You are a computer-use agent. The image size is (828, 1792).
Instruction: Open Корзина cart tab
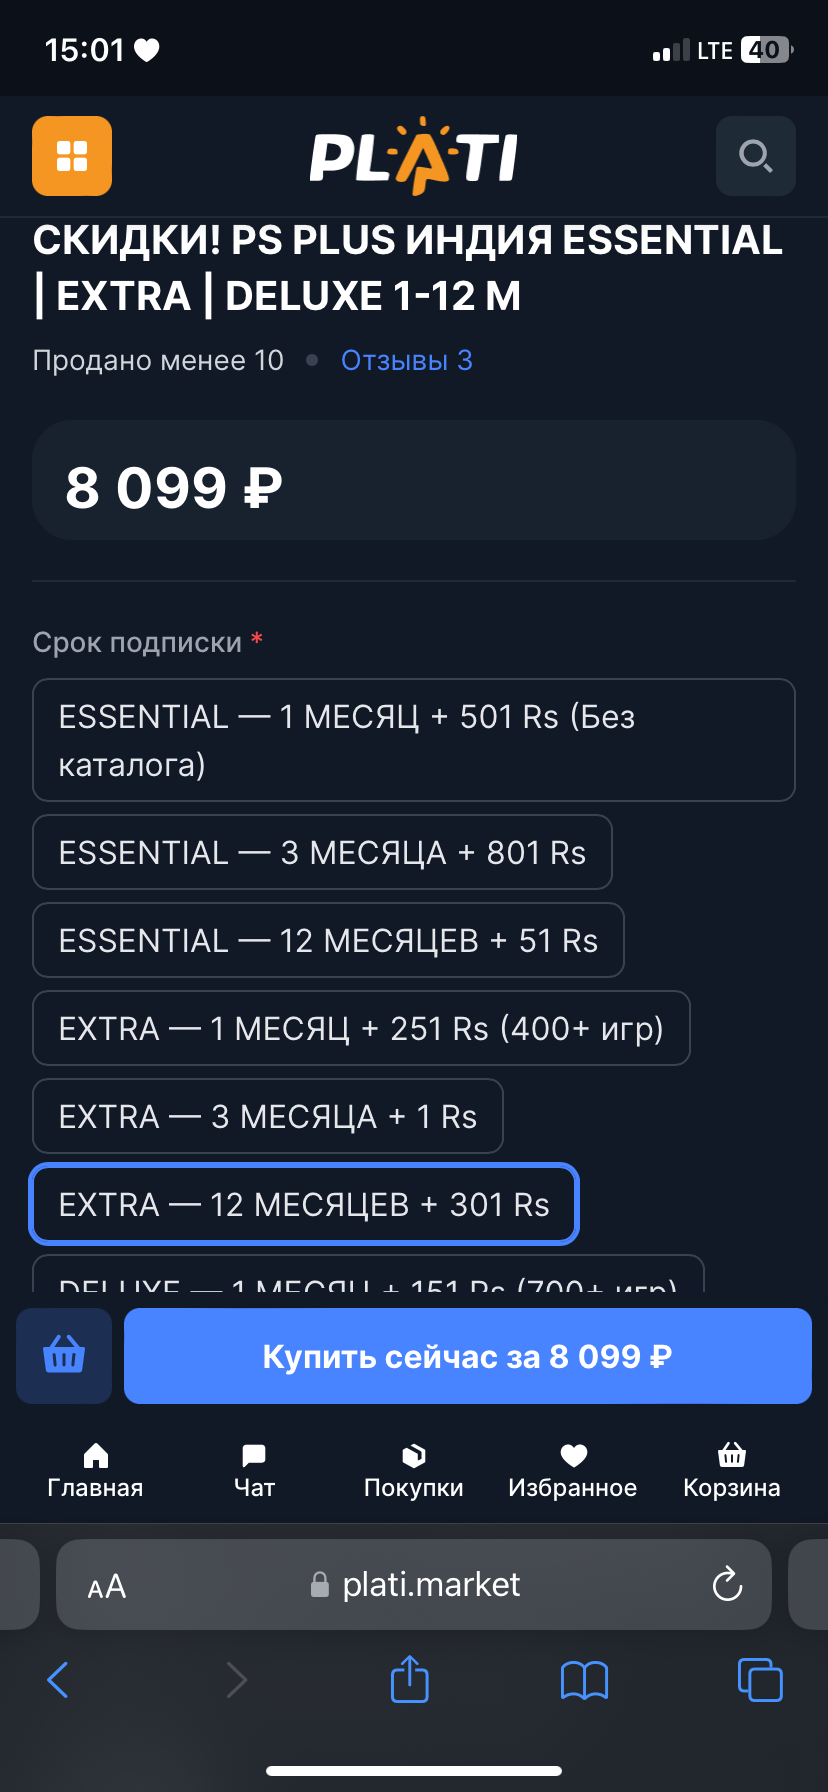731,1470
